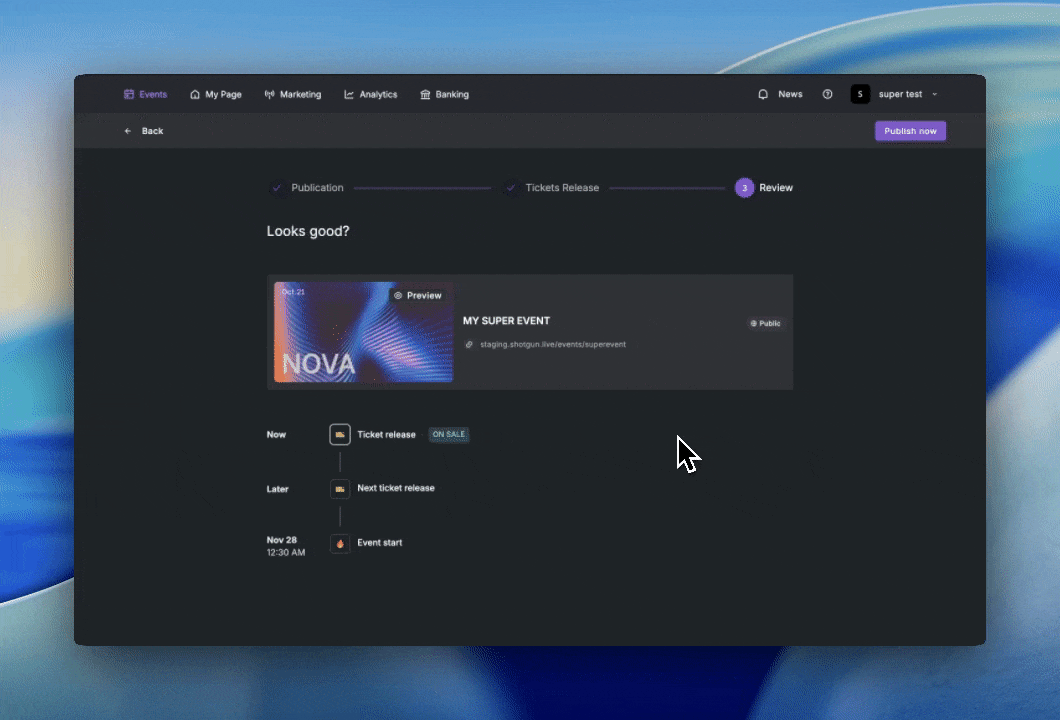Click the Public visibility badge
This screenshot has height=720, width=1060.
coord(765,324)
